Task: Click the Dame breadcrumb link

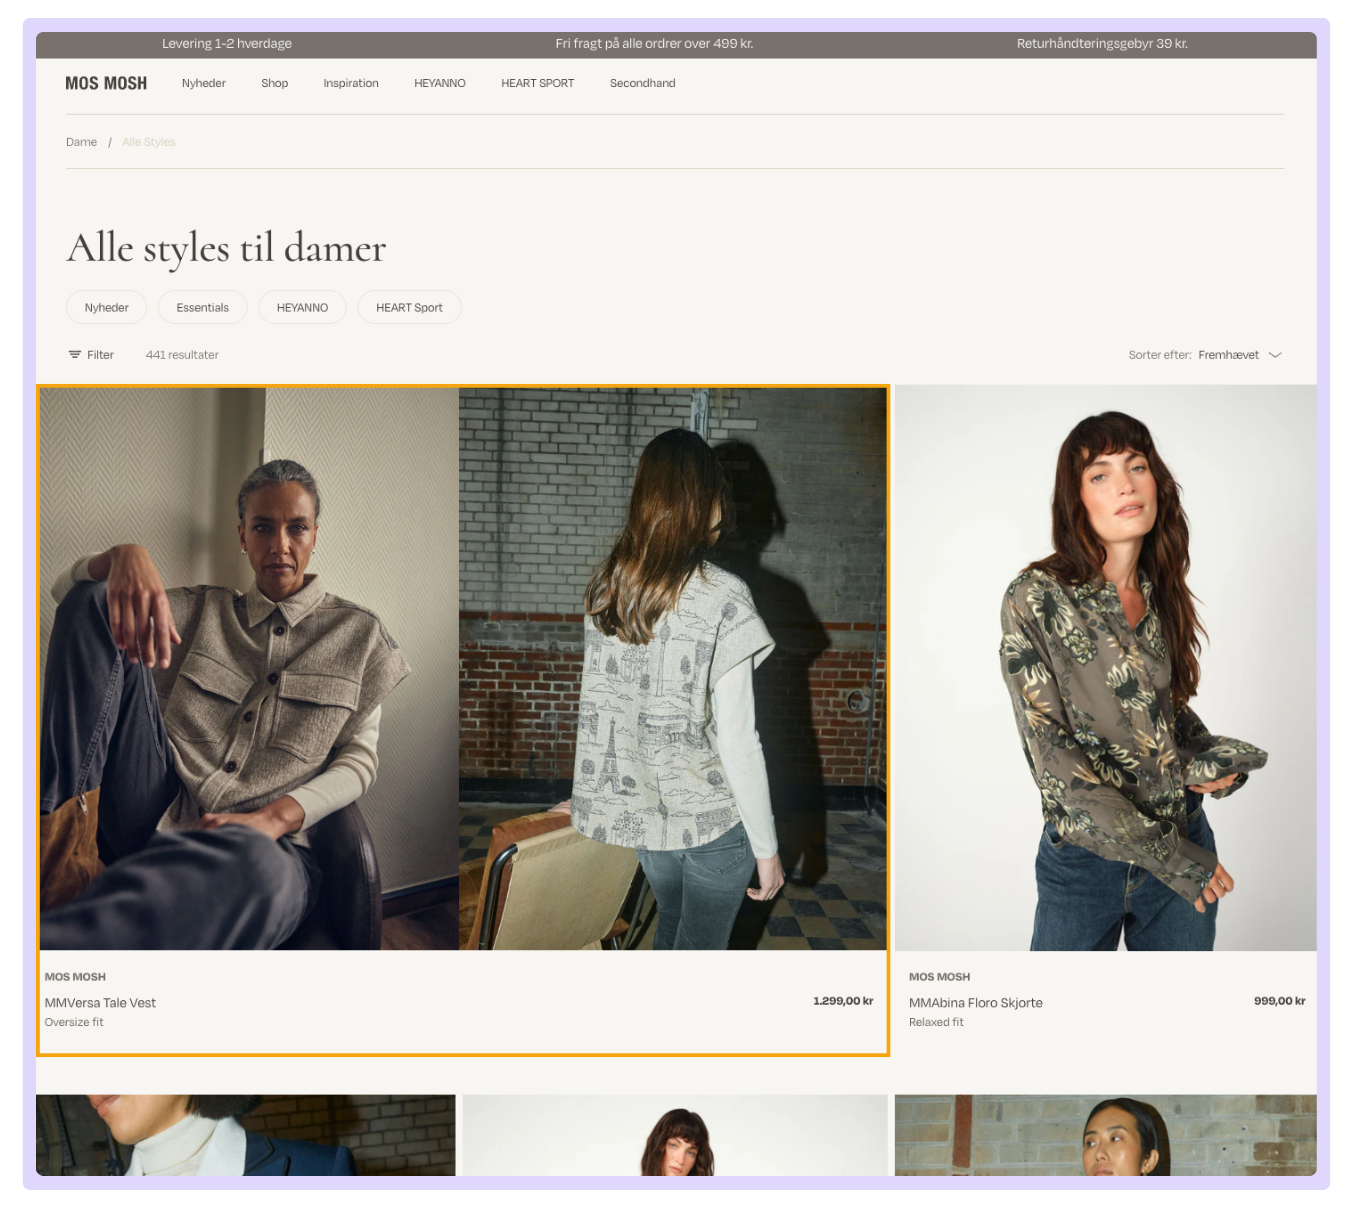Action: tap(81, 142)
